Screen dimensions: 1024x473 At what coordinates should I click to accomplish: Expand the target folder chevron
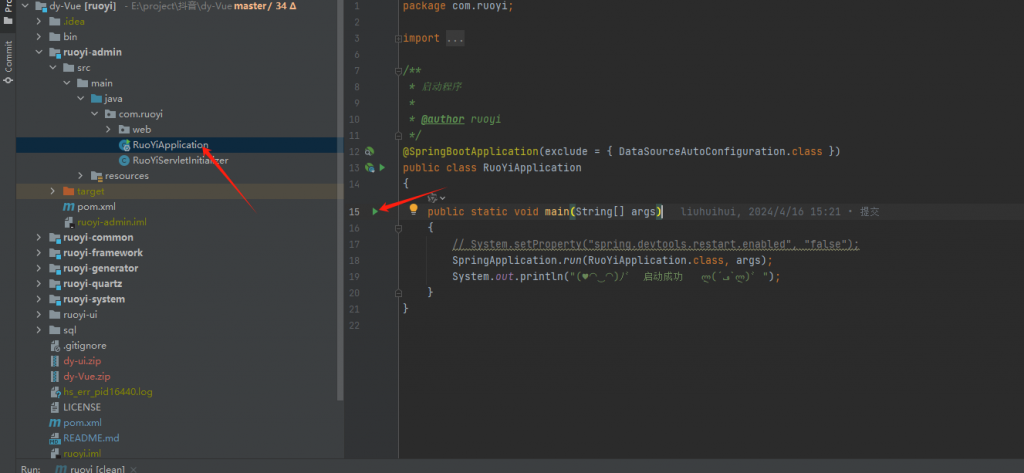tap(53, 191)
